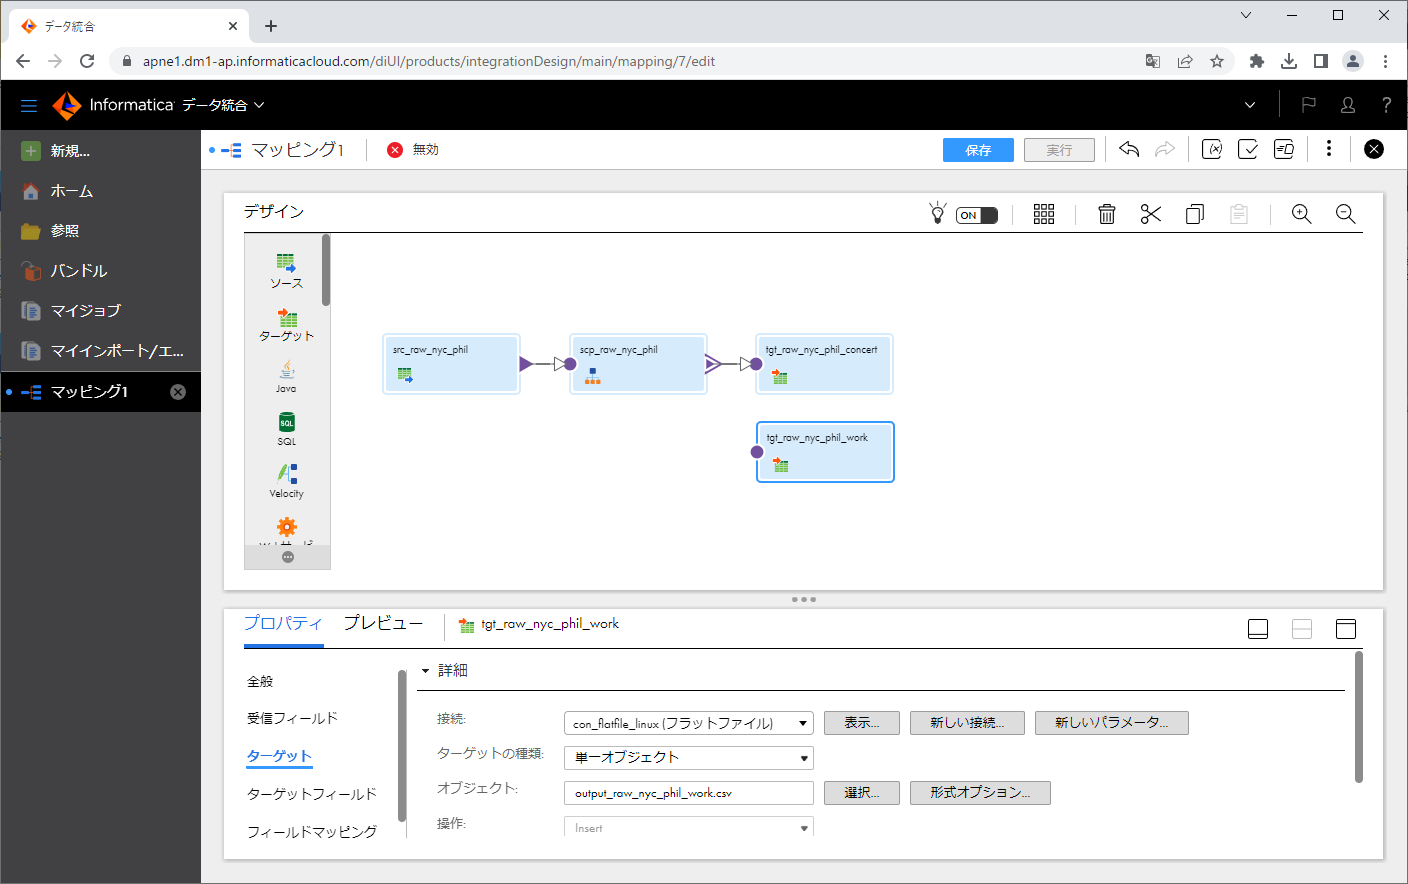This screenshot has height=884, width=1408.
Task: Click the オブジェクト filename input field
Action: point(688,792)
